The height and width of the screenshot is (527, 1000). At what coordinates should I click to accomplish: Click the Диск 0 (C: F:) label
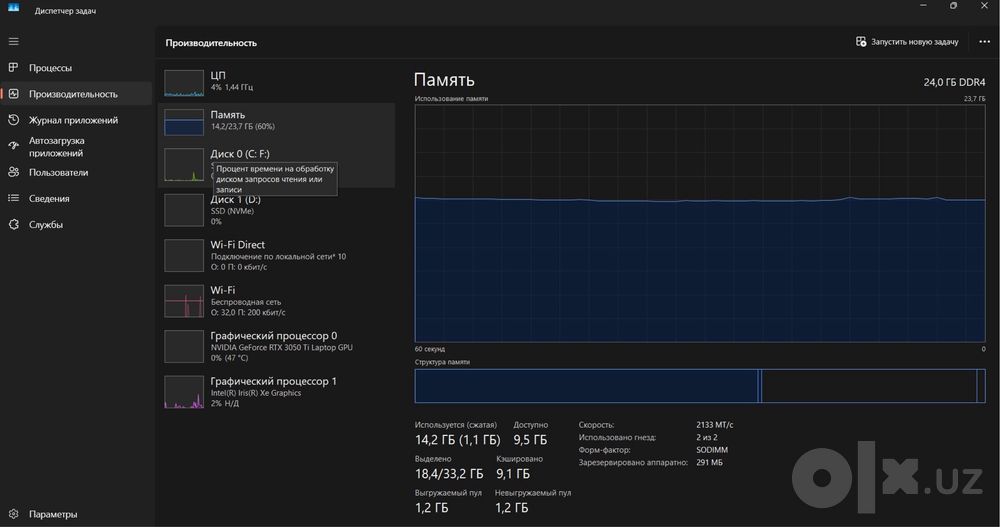coord(240,154)
